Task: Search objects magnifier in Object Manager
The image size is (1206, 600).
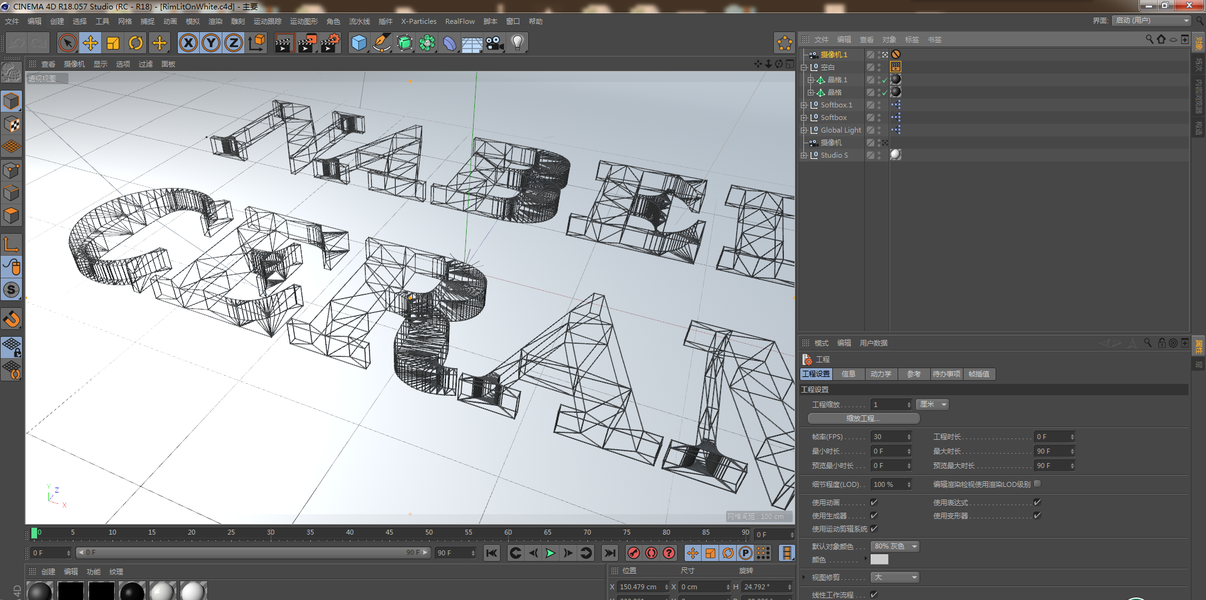Action: point(1149,40)
